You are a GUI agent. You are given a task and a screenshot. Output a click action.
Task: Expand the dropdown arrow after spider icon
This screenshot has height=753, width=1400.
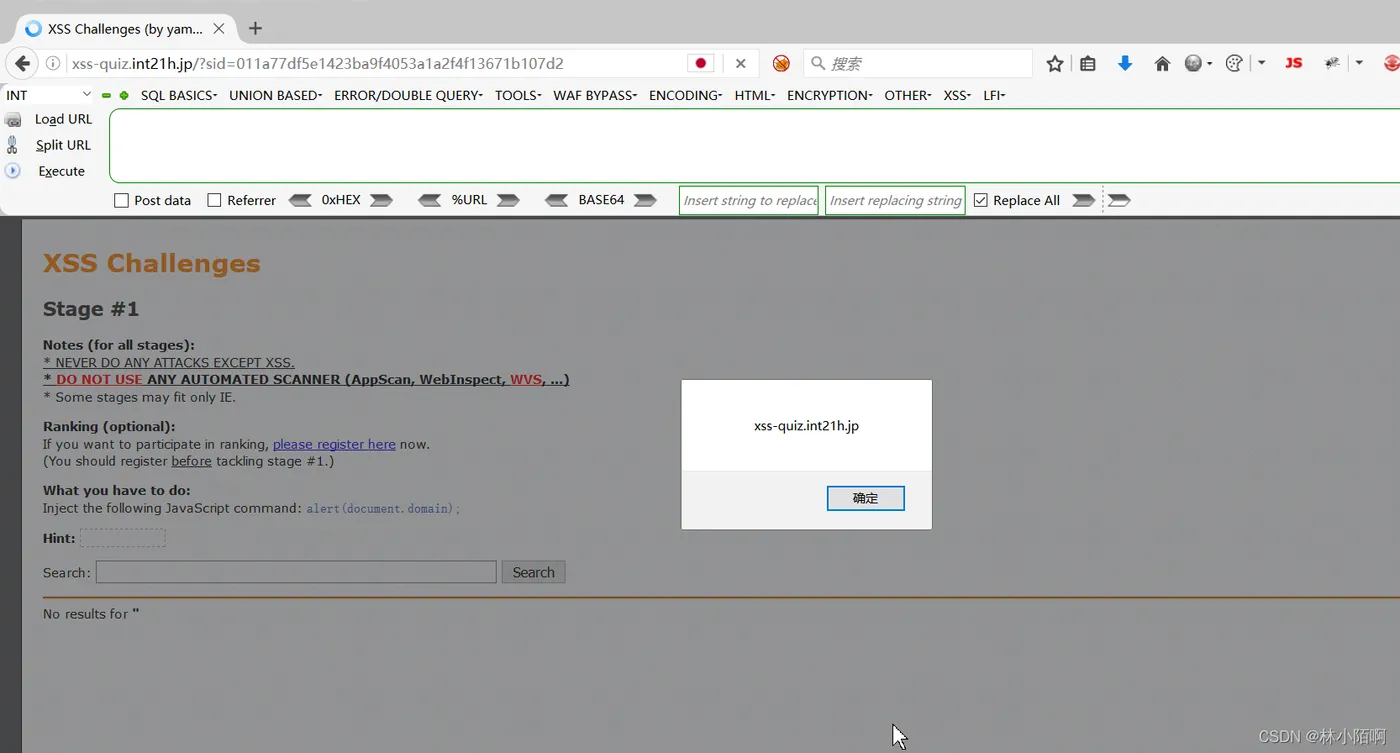coord(1359,63)
